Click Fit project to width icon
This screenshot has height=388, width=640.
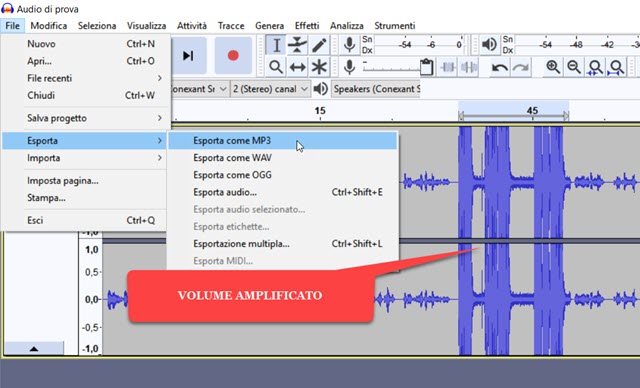coord(616,67)
